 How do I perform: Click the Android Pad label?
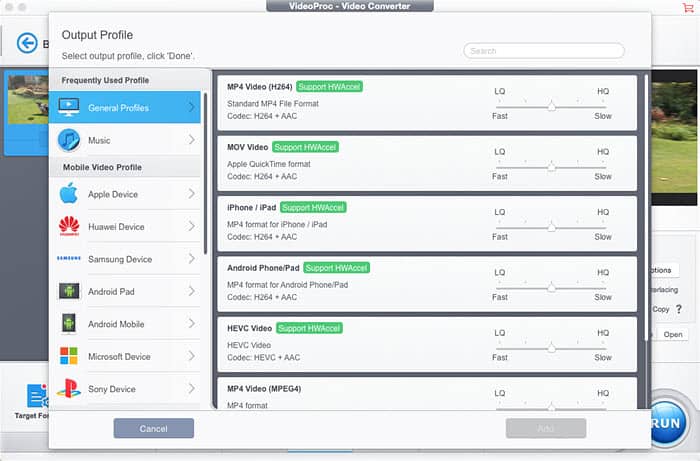click(111, 292)
